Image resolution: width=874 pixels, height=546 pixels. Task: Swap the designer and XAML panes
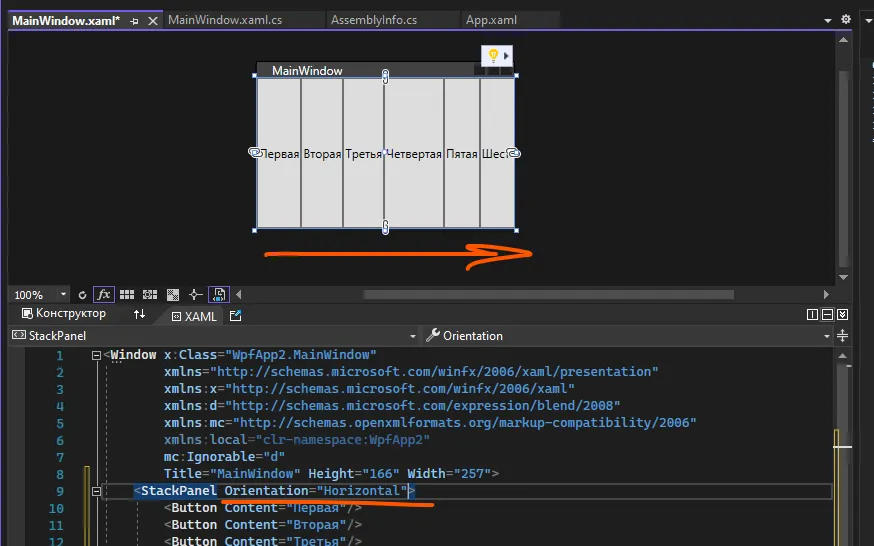coord(139,314)
